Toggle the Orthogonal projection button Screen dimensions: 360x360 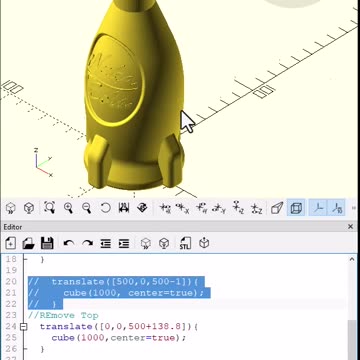click(296, 208)
